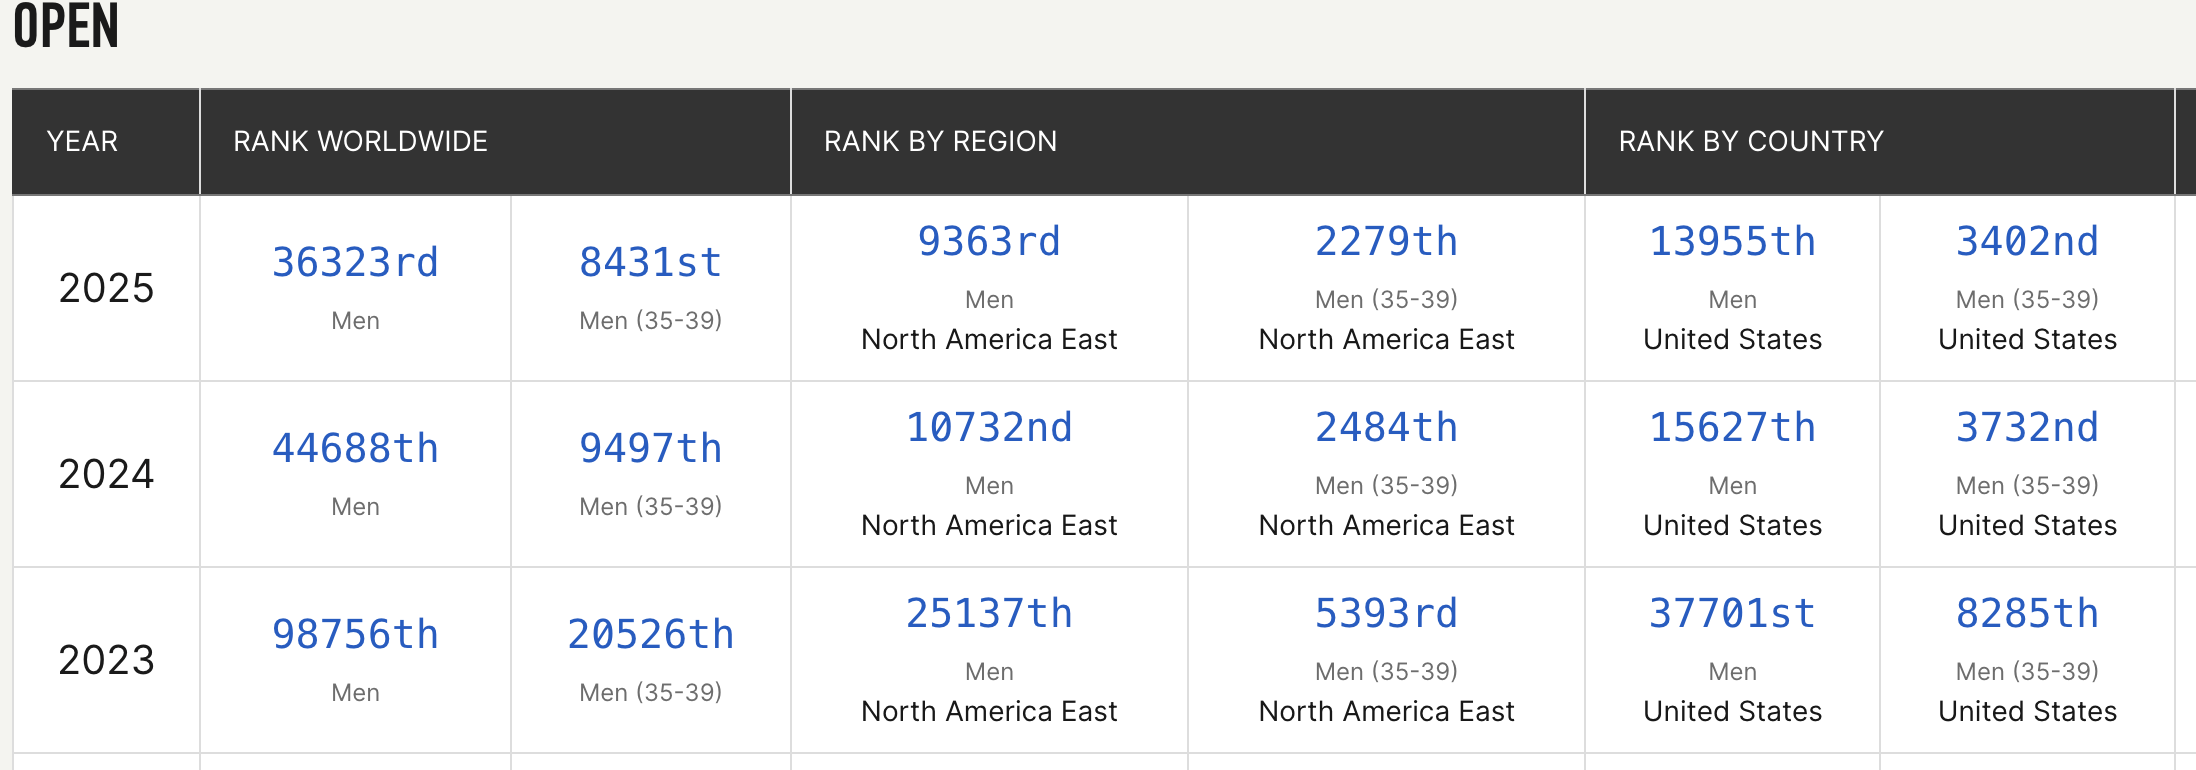The width and height of the screenshot is (2196, 770).
Task: Select the 2279th North America East rank
Action: click(x=1386, y=242)
